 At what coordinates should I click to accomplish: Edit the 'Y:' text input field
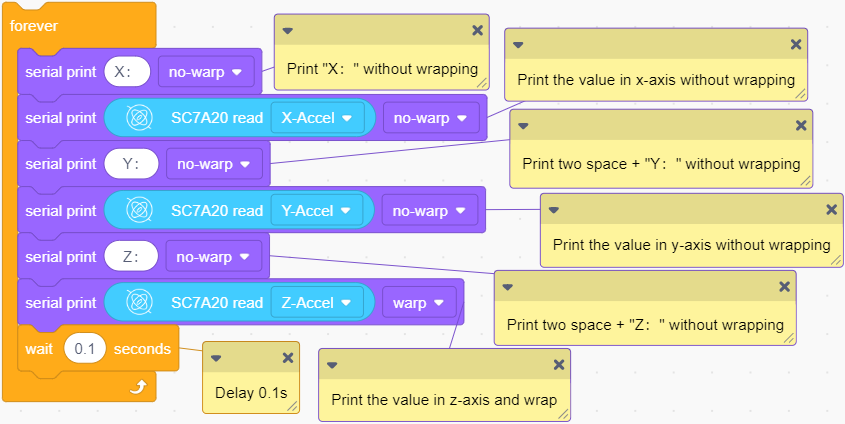(x=131, y=164)
